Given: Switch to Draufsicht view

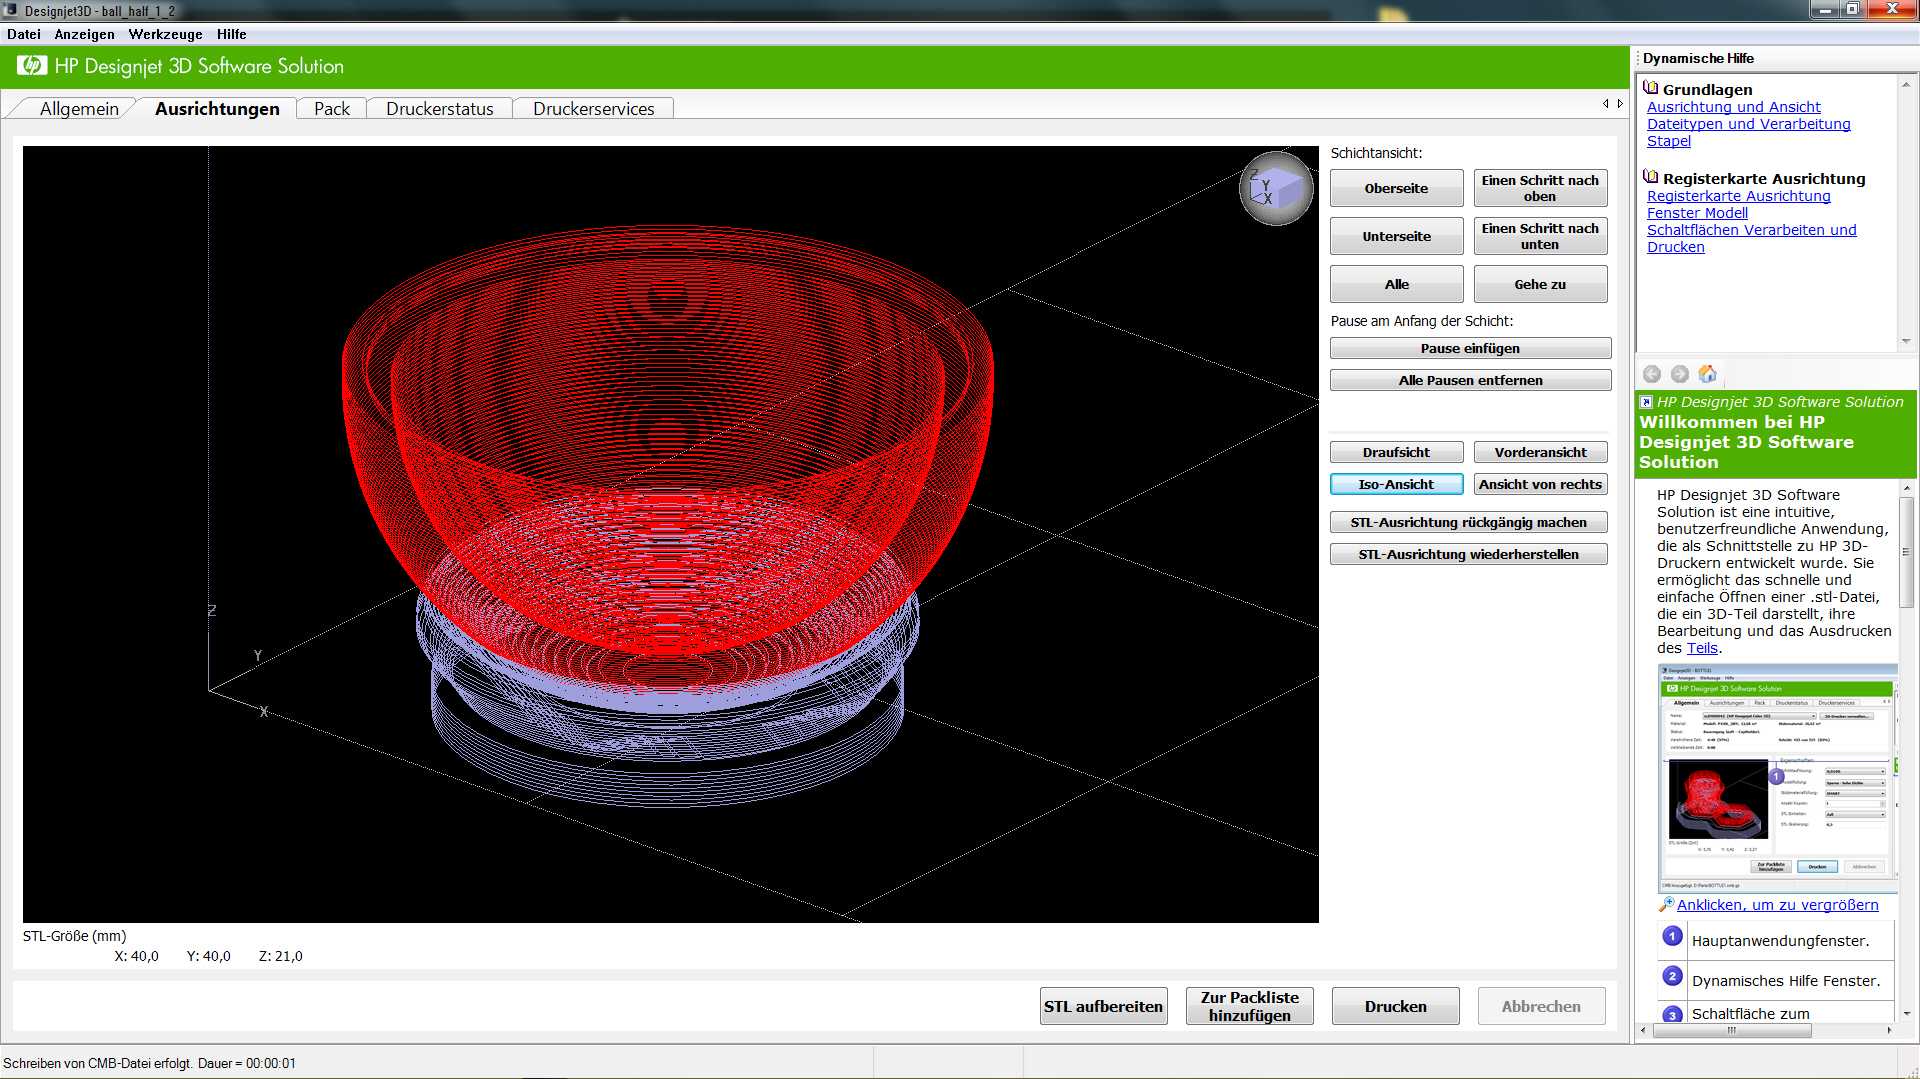Looking at the screenshot, I should pyautogui.click(x=1396, y=452).
